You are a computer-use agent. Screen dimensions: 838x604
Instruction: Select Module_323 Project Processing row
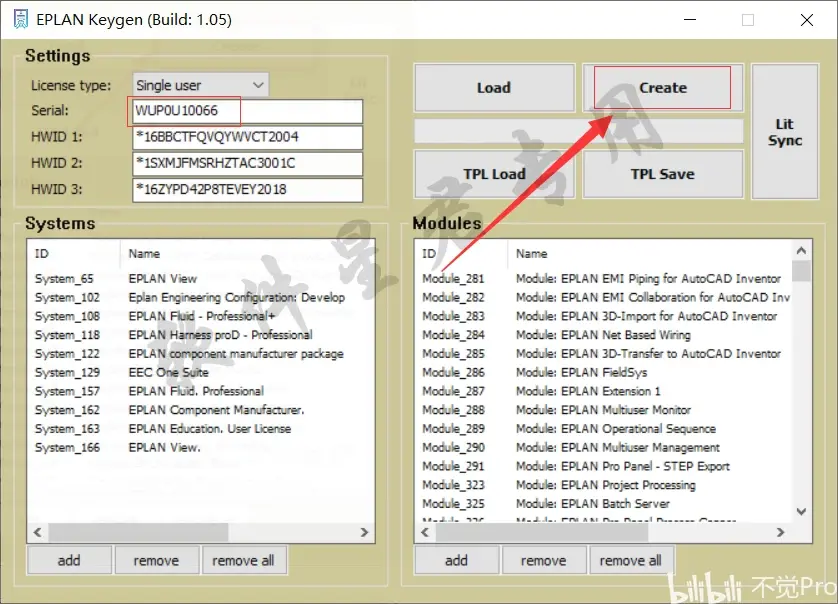pos(603,484)
